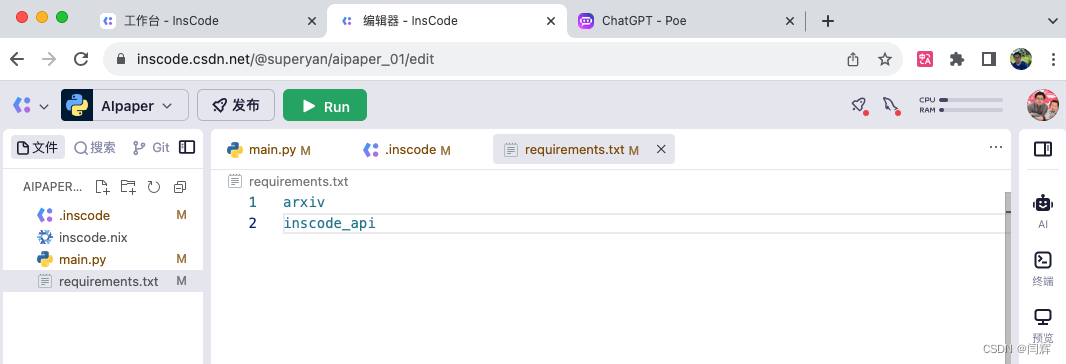1066x364 pixels.
Task: Open the Chrome profile avatar
Action: coord(1020,59)
